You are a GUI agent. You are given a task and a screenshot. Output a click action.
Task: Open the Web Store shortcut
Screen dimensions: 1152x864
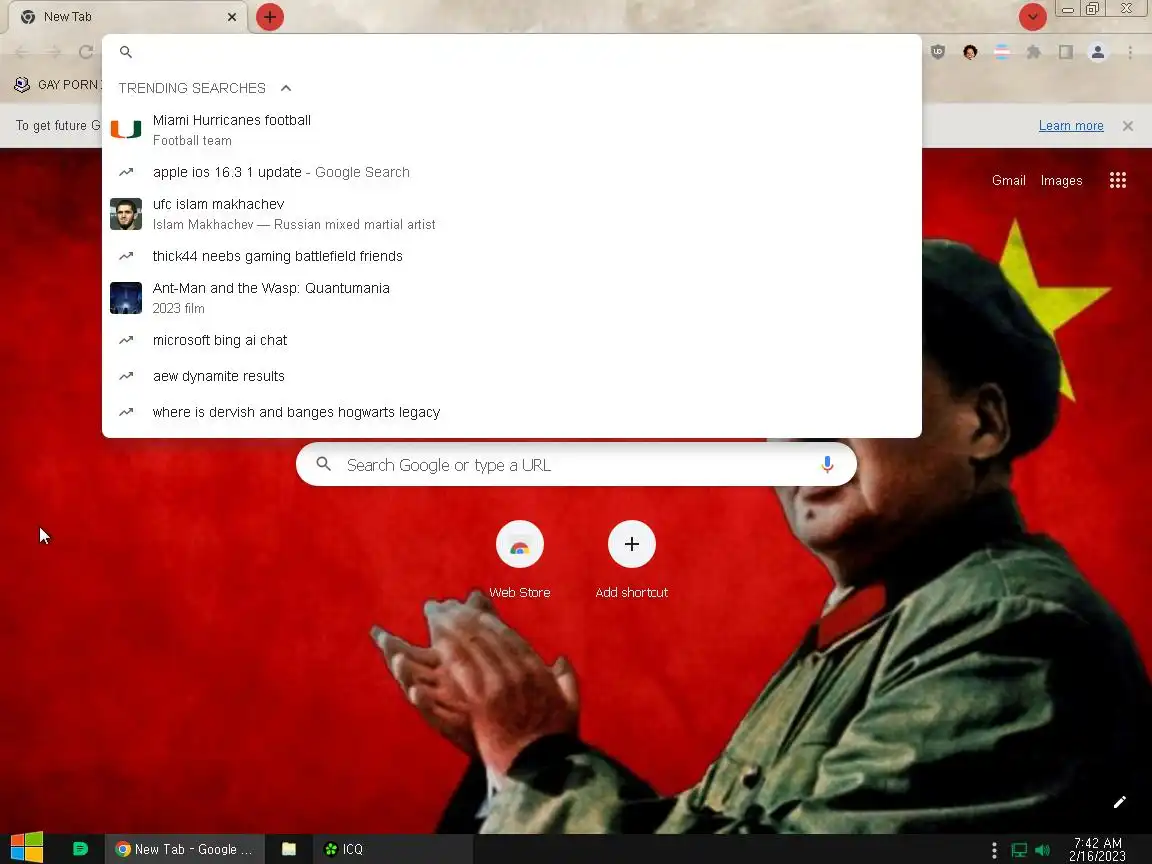click(x=519, y=560)
